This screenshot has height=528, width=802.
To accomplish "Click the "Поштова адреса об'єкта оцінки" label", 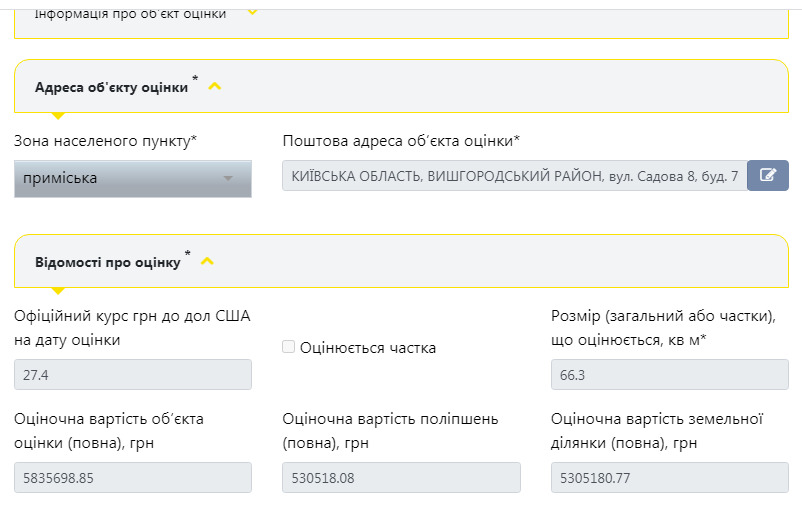I will (x=401, y=141).
